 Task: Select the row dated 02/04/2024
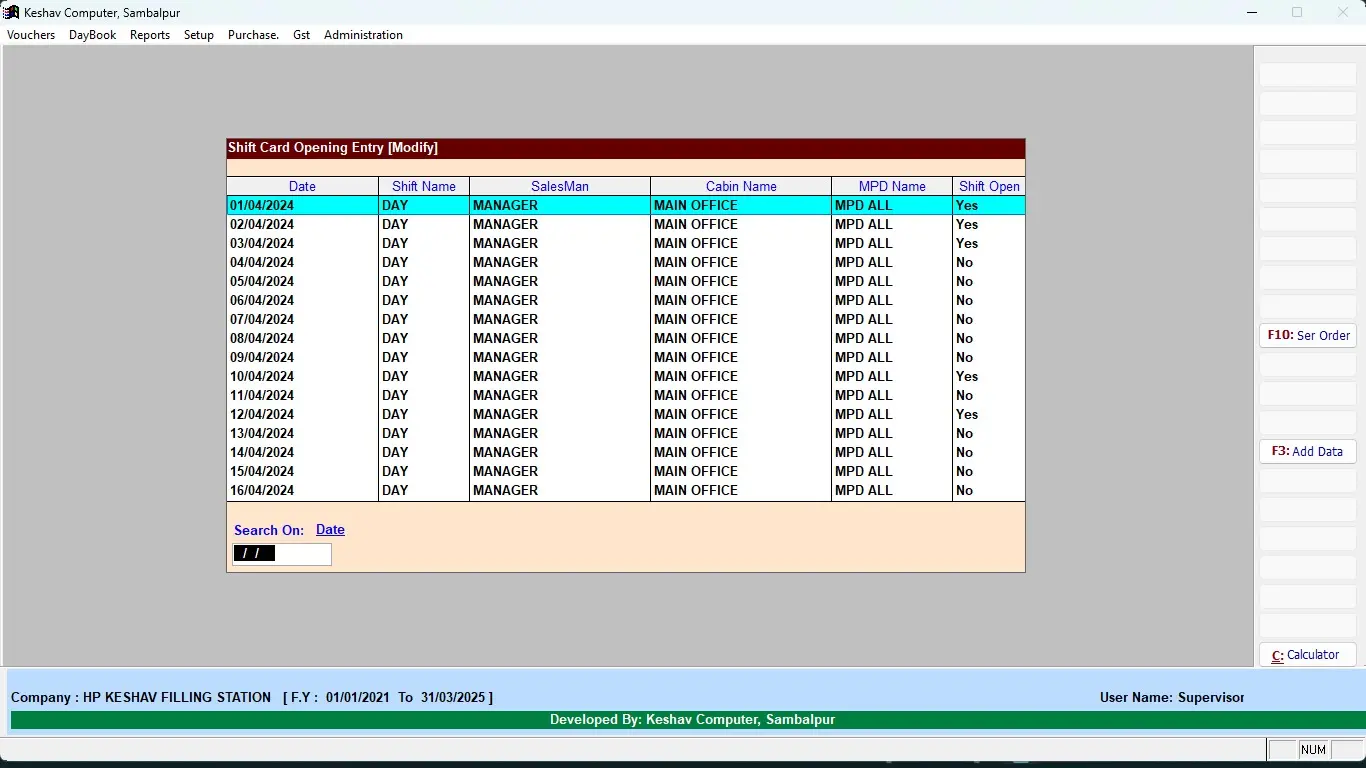626,224
